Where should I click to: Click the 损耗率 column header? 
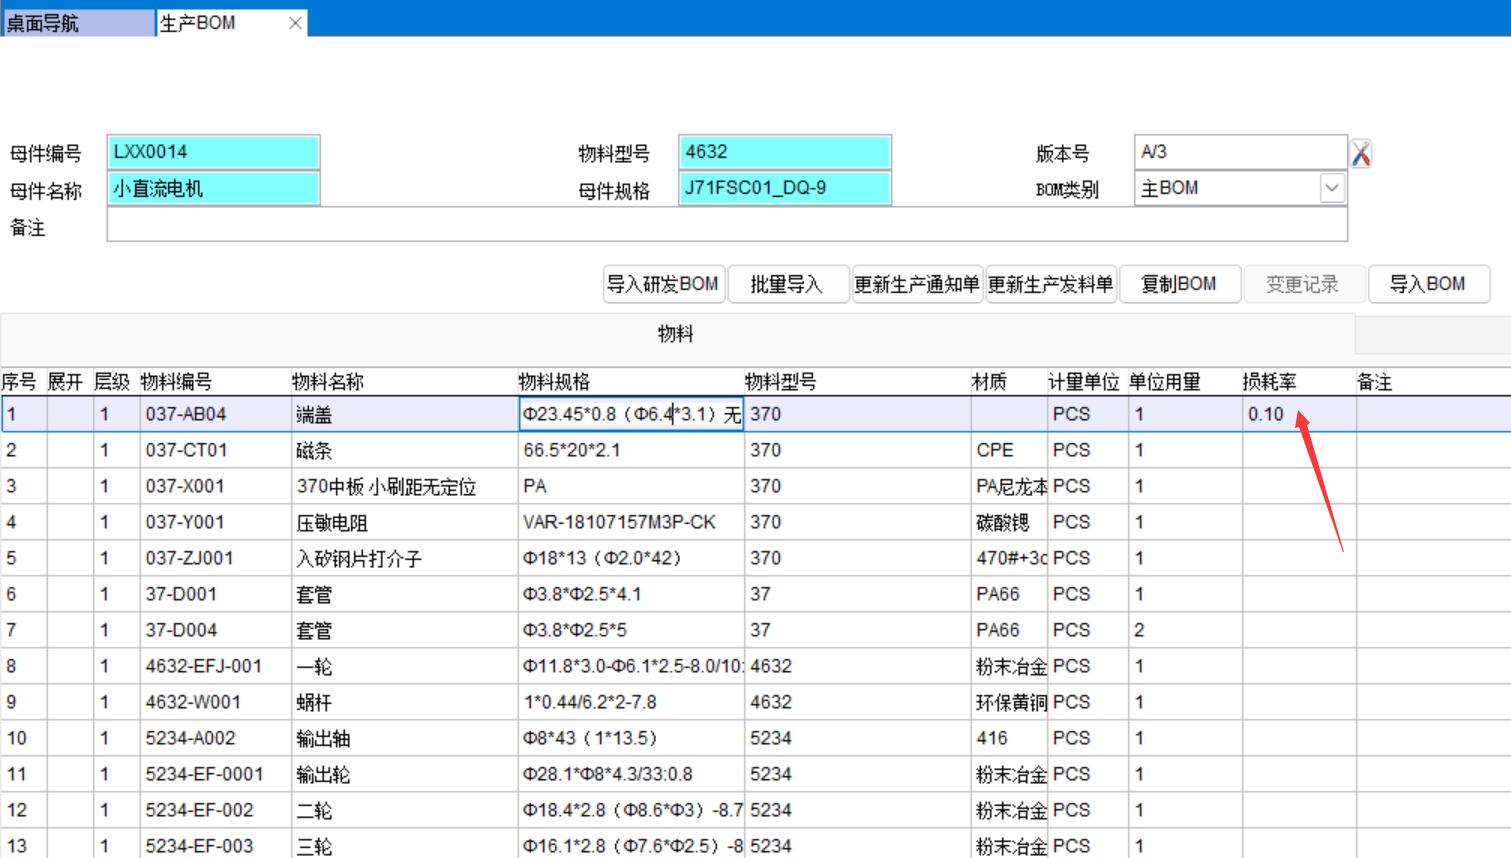[1269, 382]
